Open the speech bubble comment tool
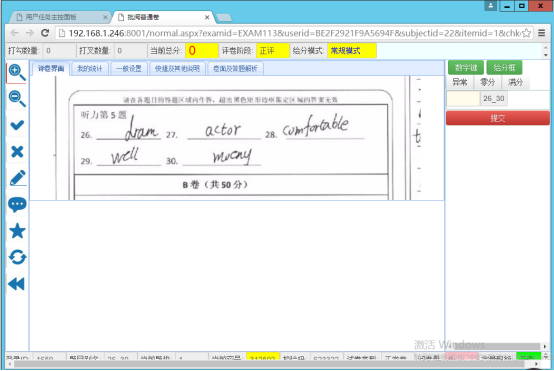 pos(17,205)
